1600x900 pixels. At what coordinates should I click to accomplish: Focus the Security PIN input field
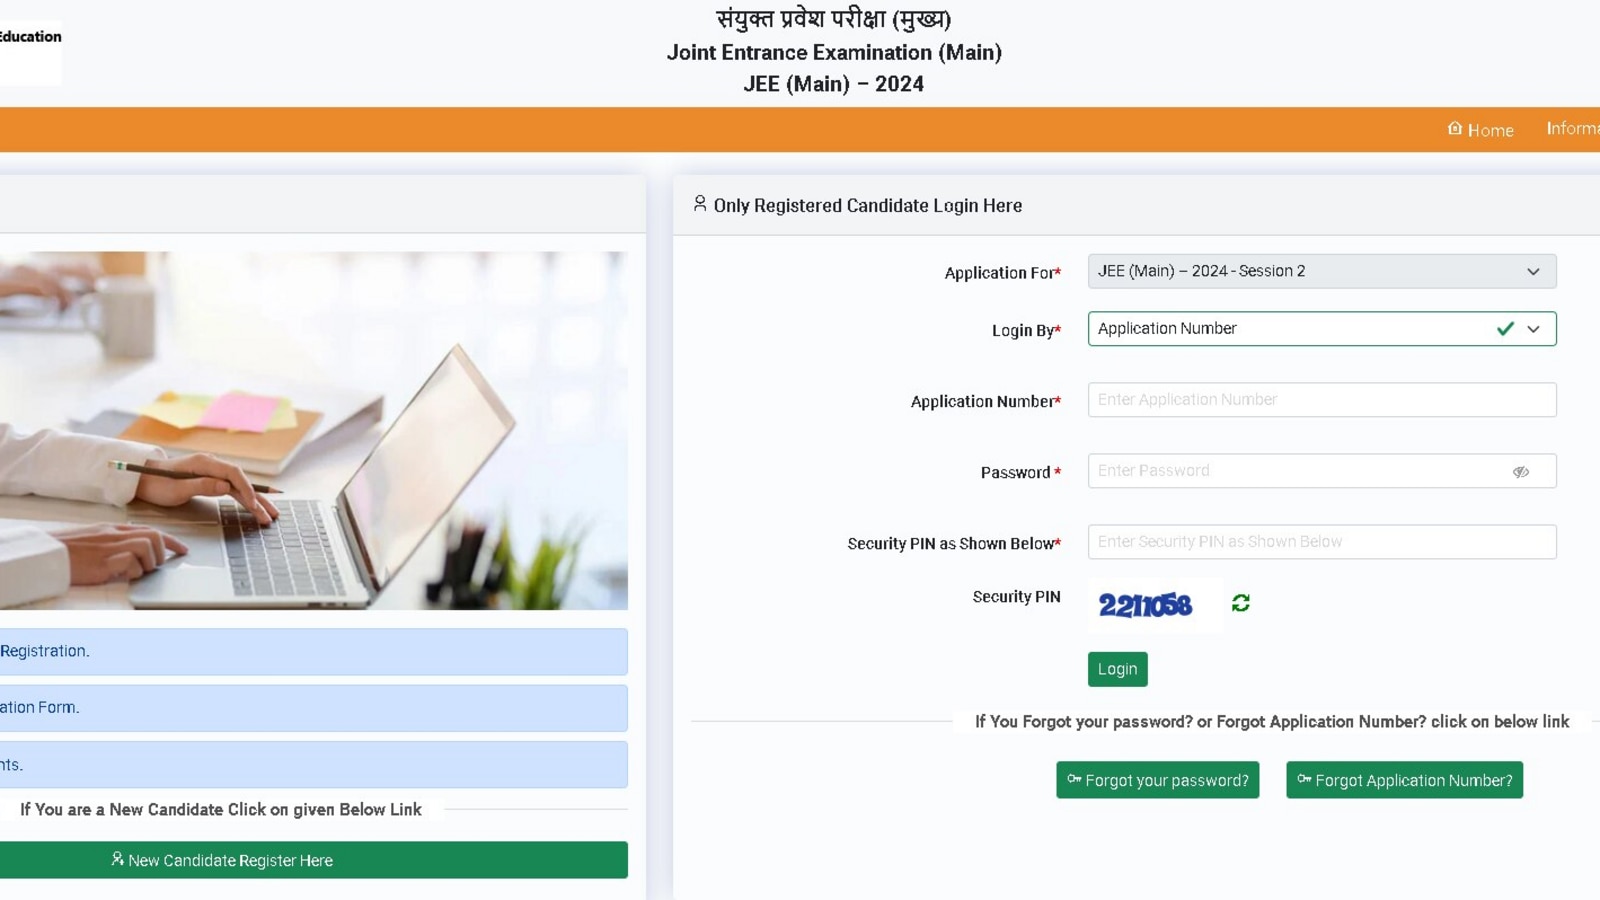1322,542
